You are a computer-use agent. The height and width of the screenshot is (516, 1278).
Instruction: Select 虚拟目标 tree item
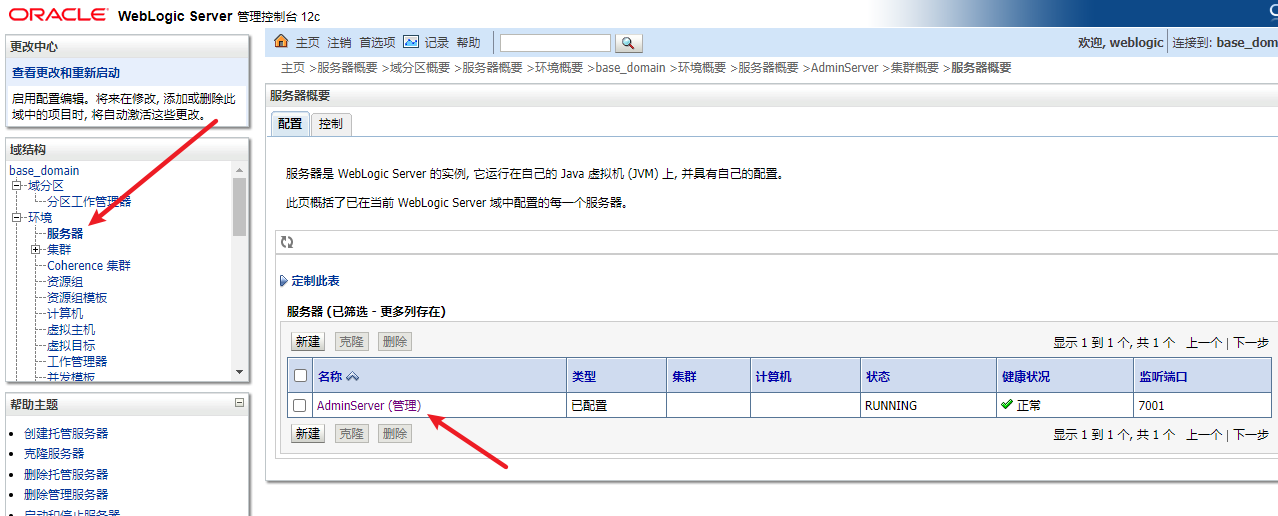tap(71, 345)
